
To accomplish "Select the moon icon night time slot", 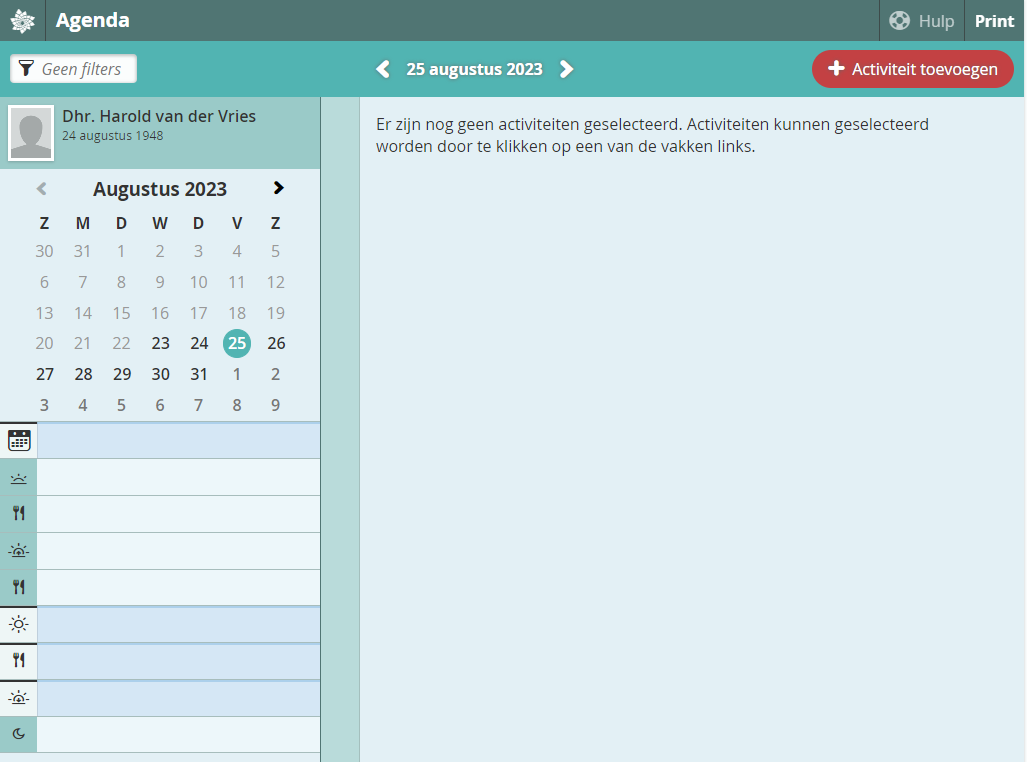I will point(19,734).
